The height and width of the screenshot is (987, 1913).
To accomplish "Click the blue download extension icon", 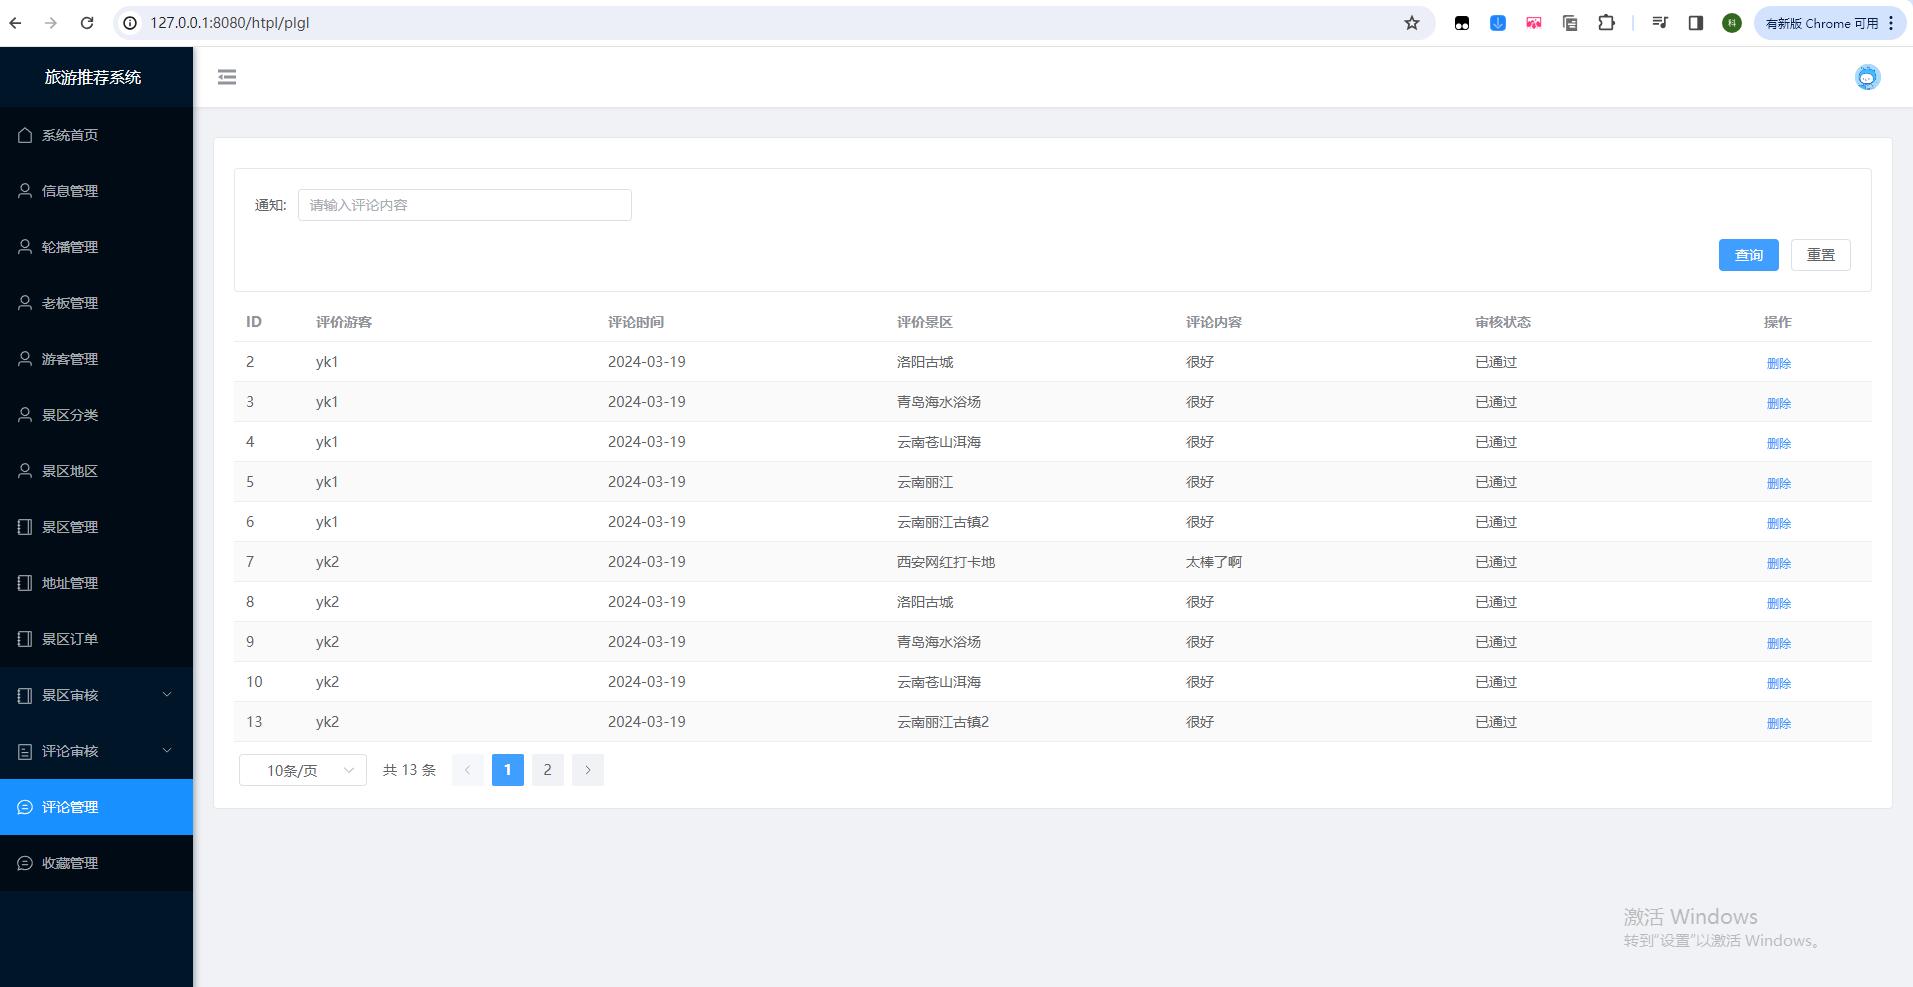I will 1498,23.
